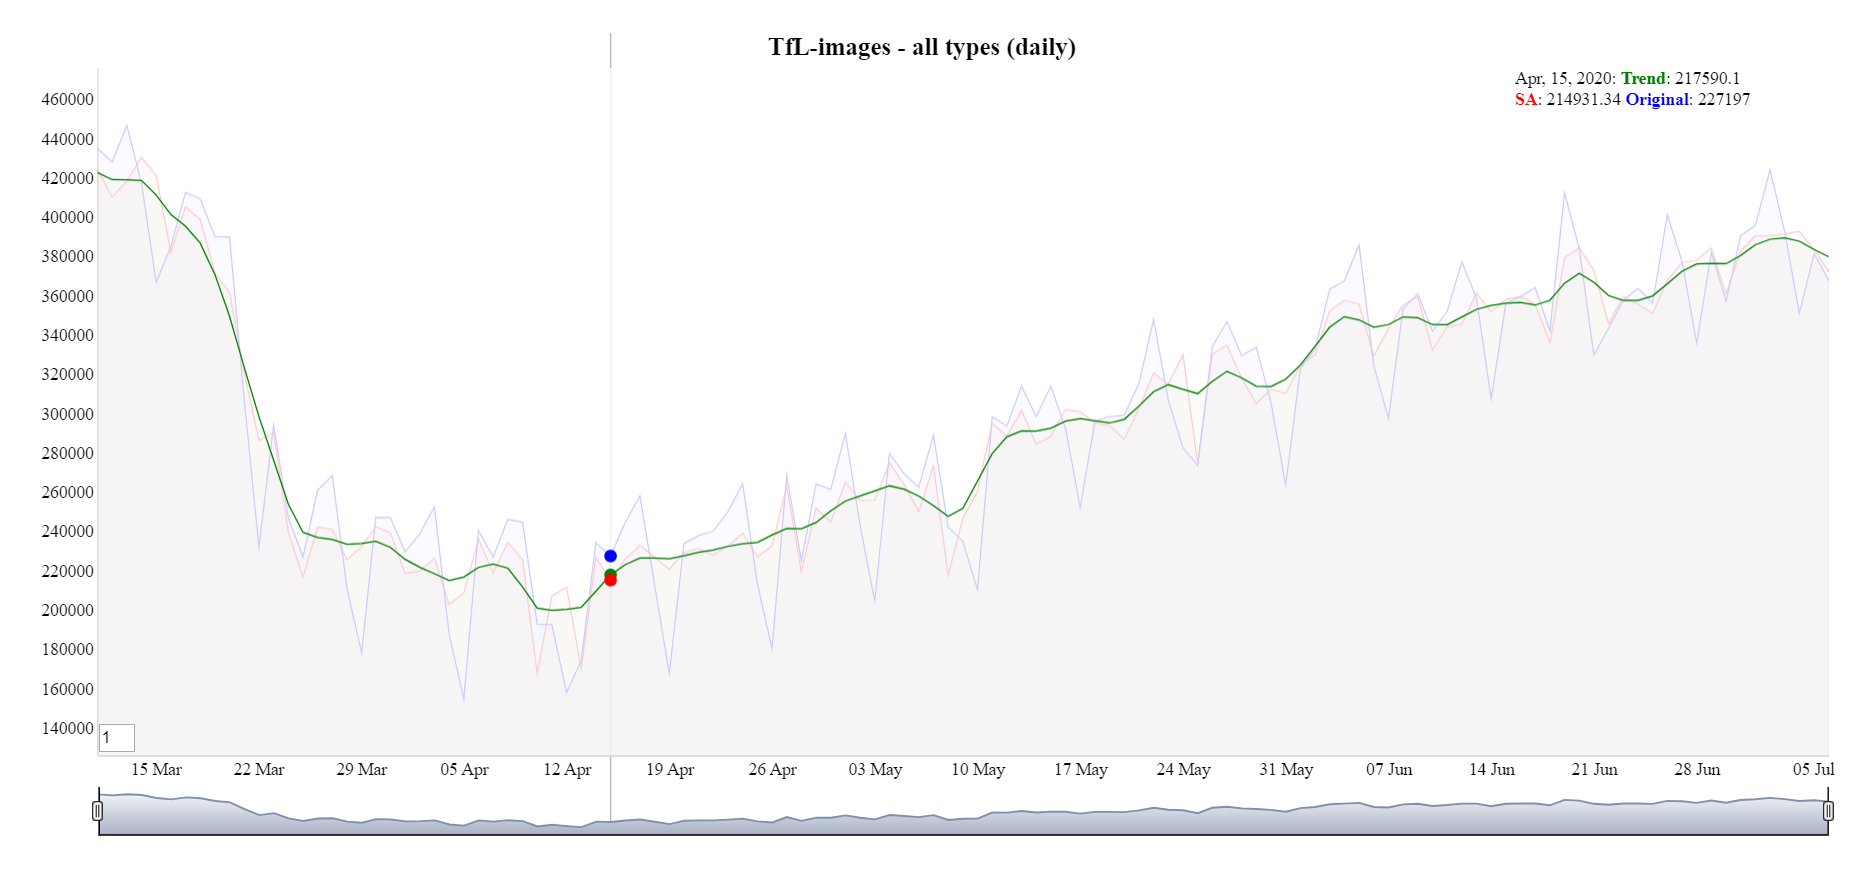Click the 12 Apr x-axis label
The width and height of the screenshot is (1858, 873).
pyautogui.click(x=567, y=769)
